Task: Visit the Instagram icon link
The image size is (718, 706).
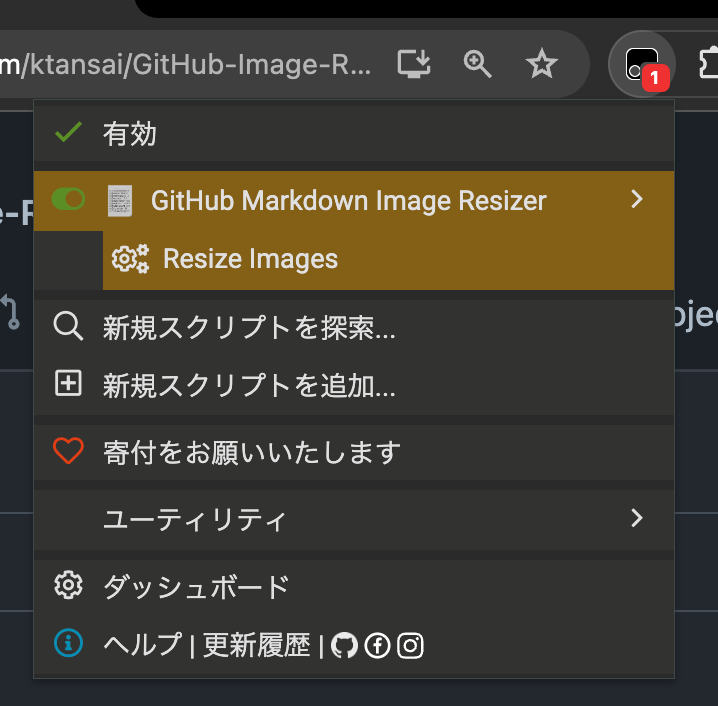Action: click(x=410, y=646)
